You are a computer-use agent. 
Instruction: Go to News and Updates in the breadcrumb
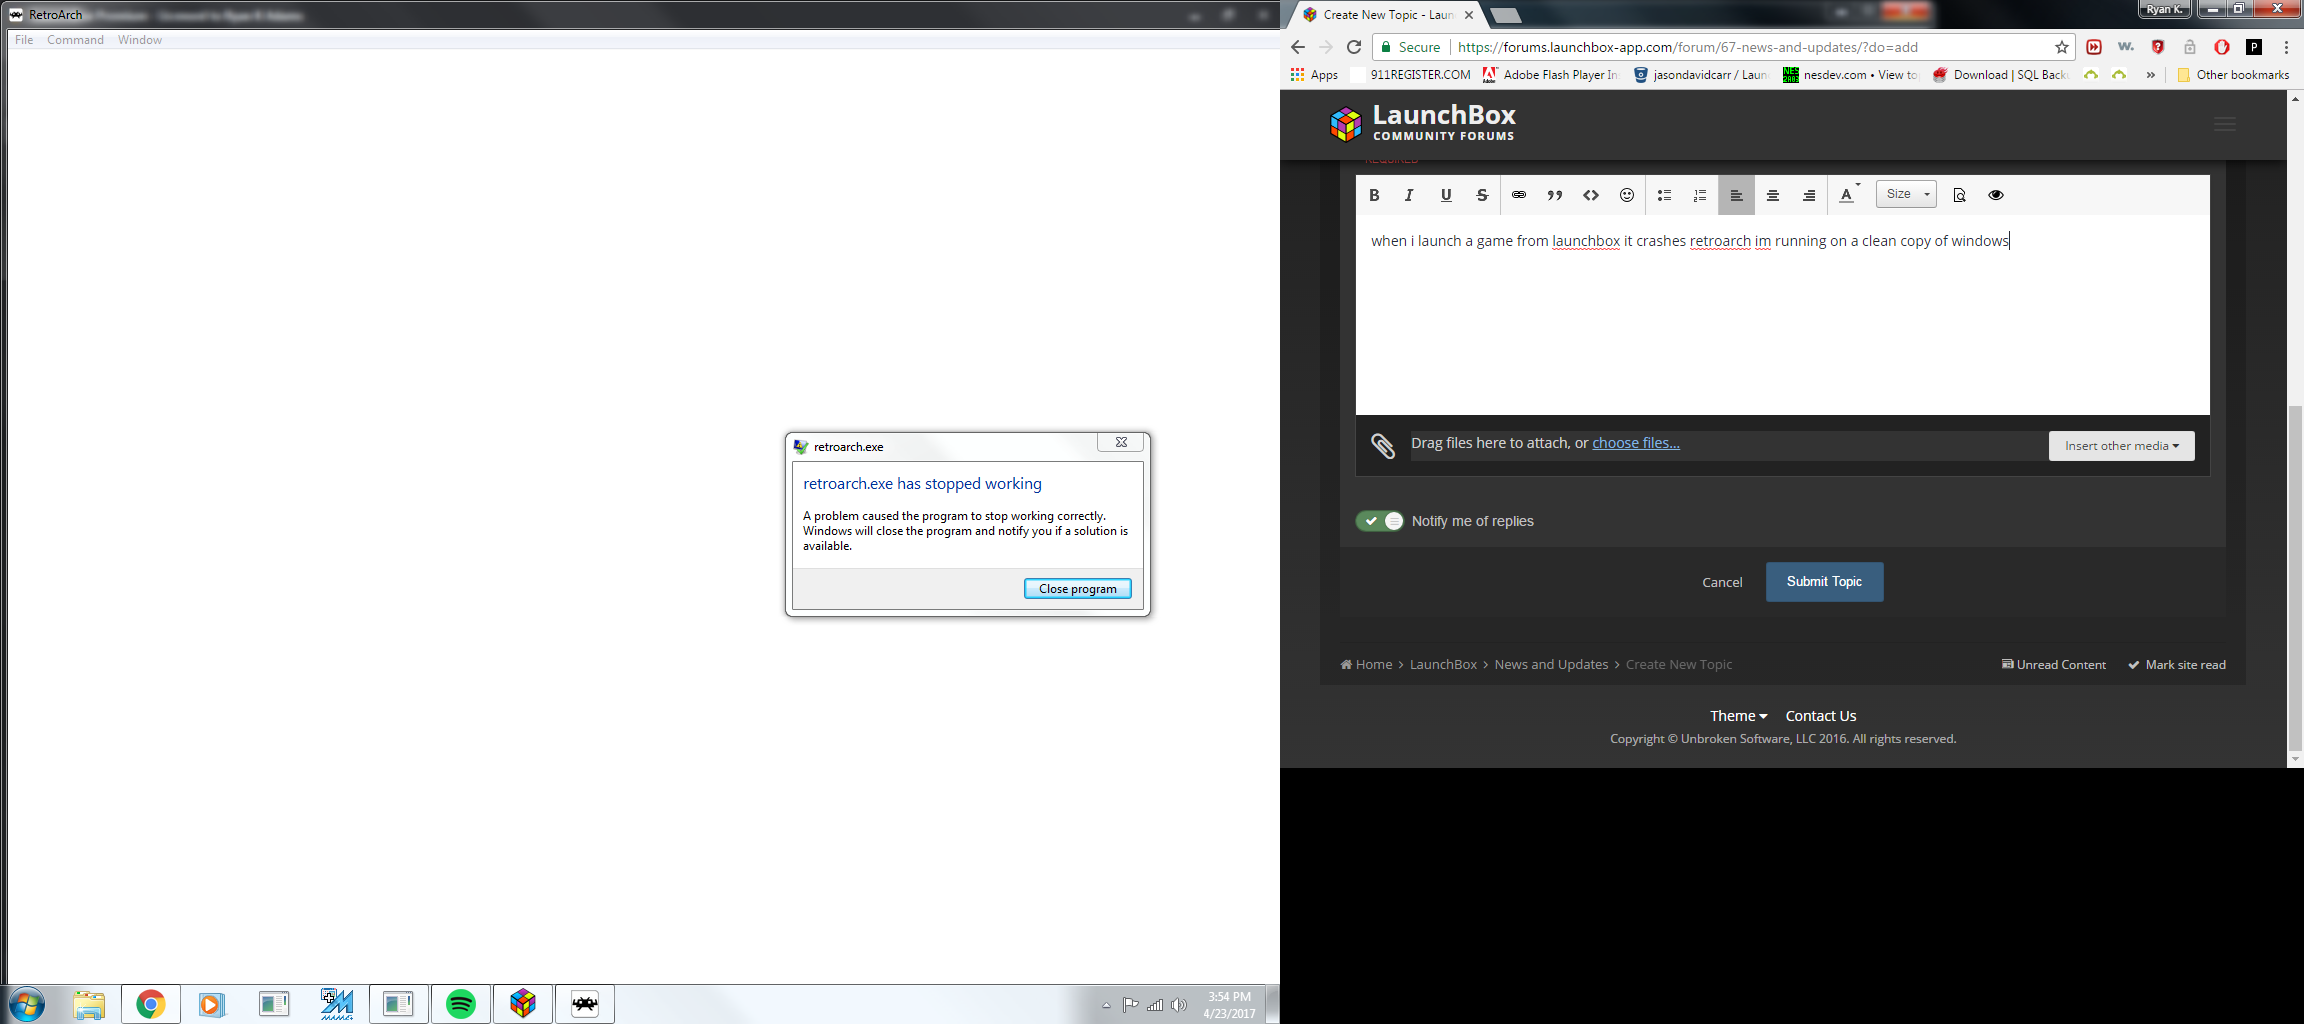[x=1551, y=665]
